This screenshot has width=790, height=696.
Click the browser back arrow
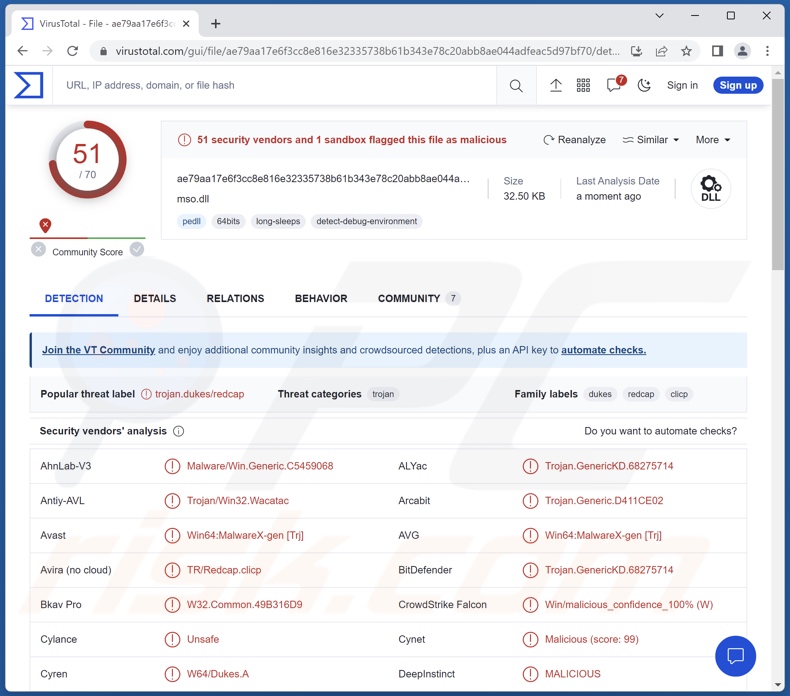point(23,51)
